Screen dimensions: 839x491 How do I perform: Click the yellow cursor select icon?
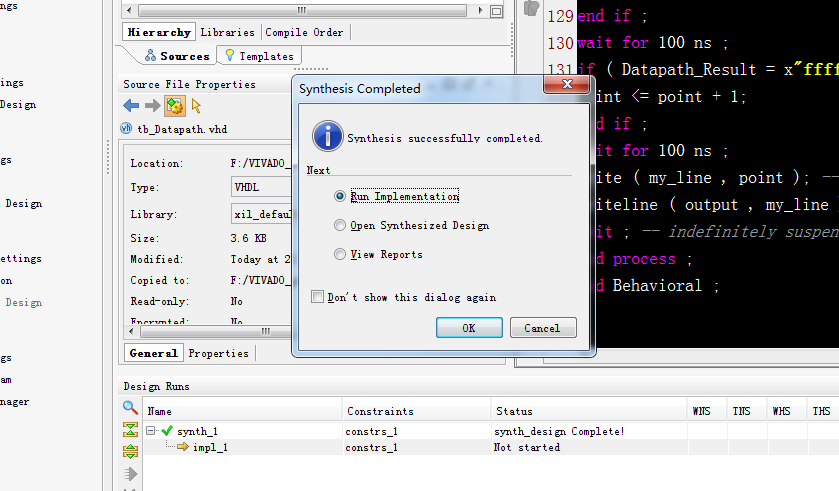pyautogui.click(x=196, y=105)
